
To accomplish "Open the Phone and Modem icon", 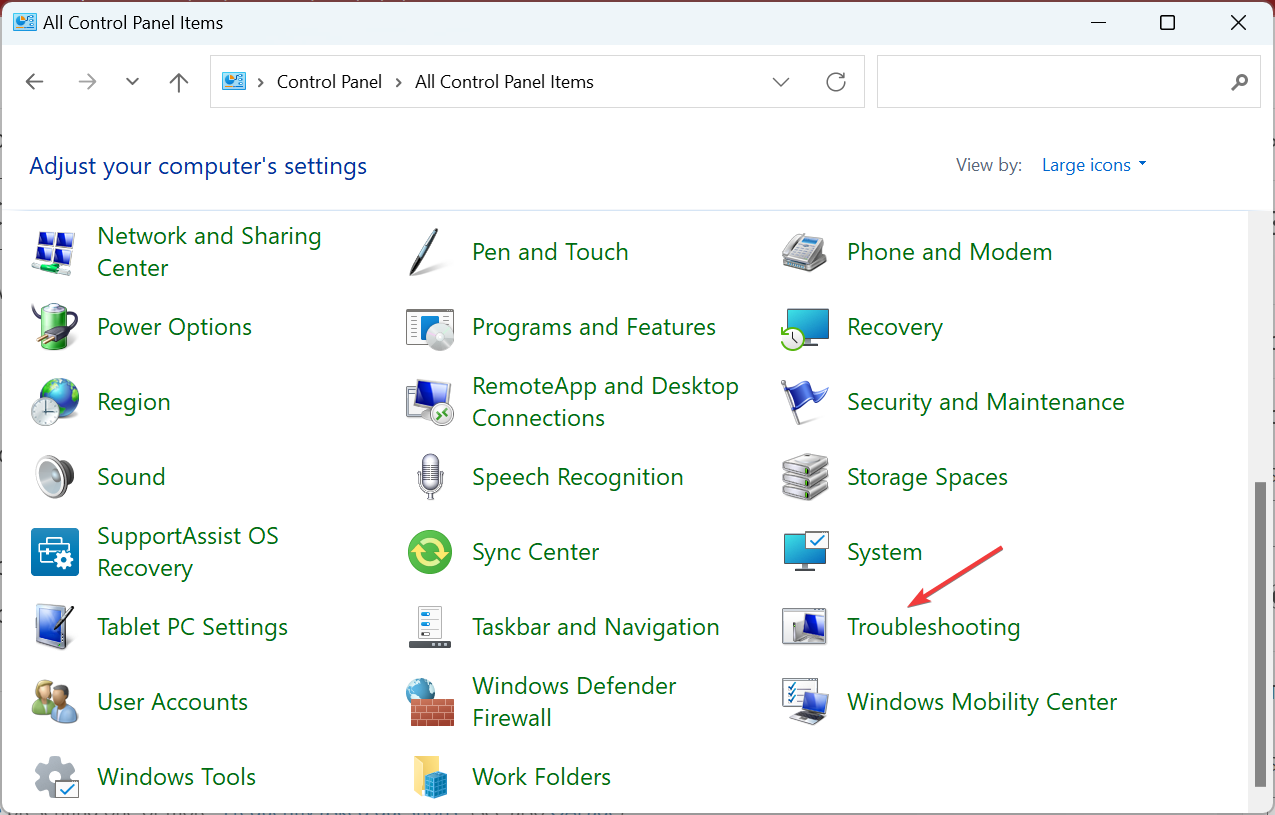I will click(x=805, y=252).
